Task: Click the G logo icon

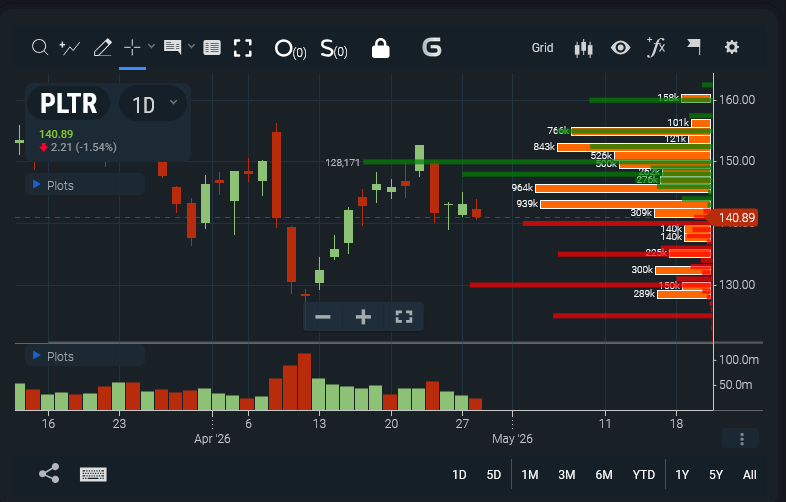Action: tap(432, 48)
